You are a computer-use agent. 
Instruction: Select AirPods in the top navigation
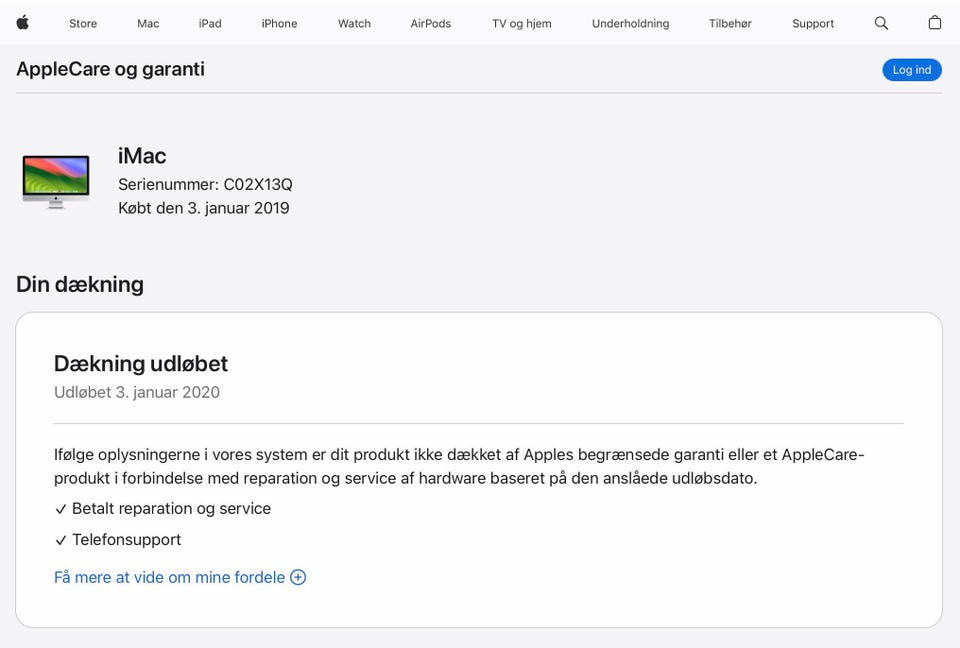tap(431, 24)
